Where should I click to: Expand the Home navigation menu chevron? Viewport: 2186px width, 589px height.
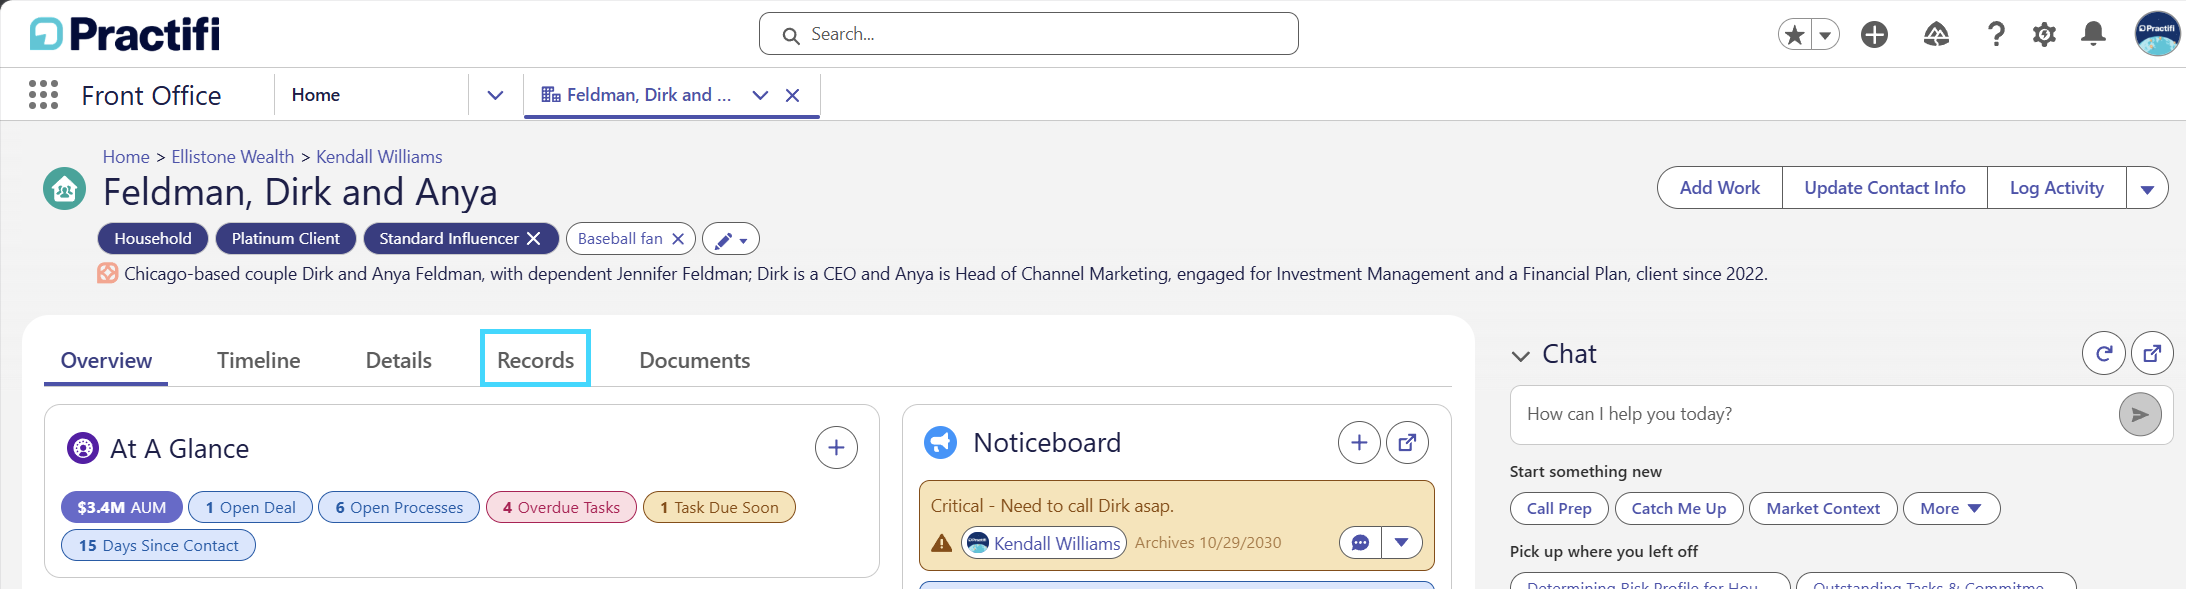pos(495,95)
